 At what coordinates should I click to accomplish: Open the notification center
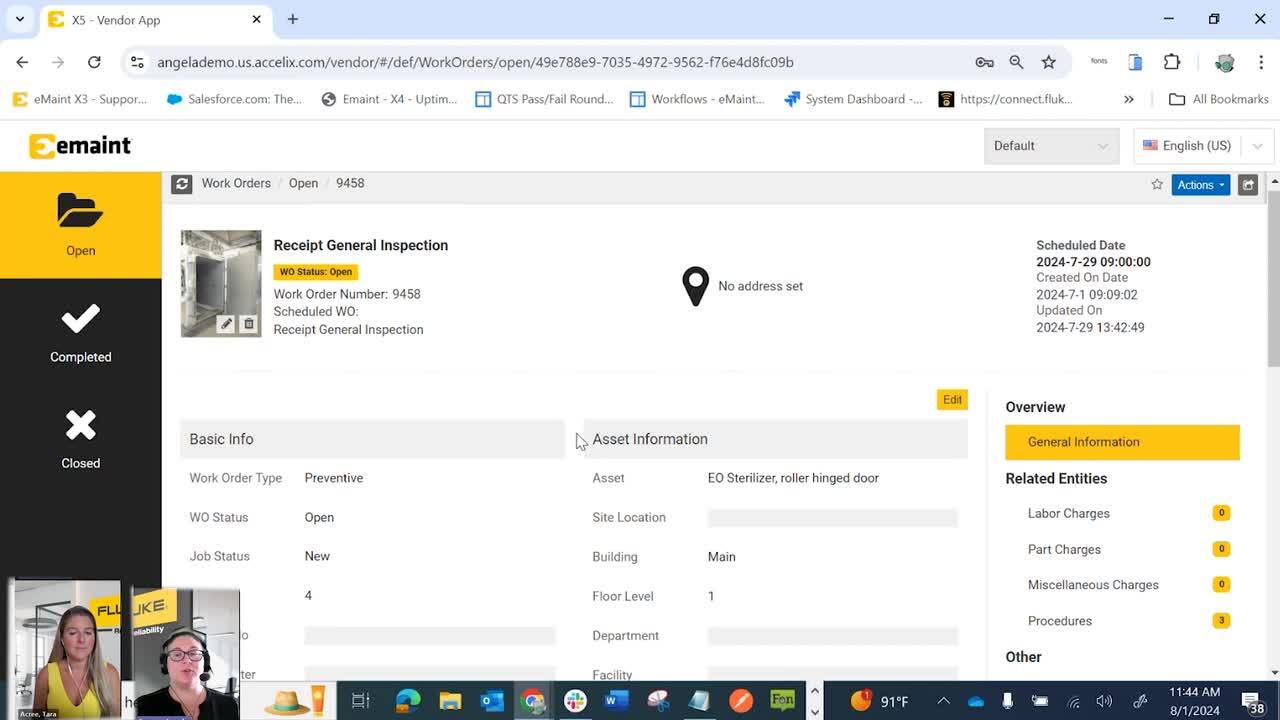1252,701
